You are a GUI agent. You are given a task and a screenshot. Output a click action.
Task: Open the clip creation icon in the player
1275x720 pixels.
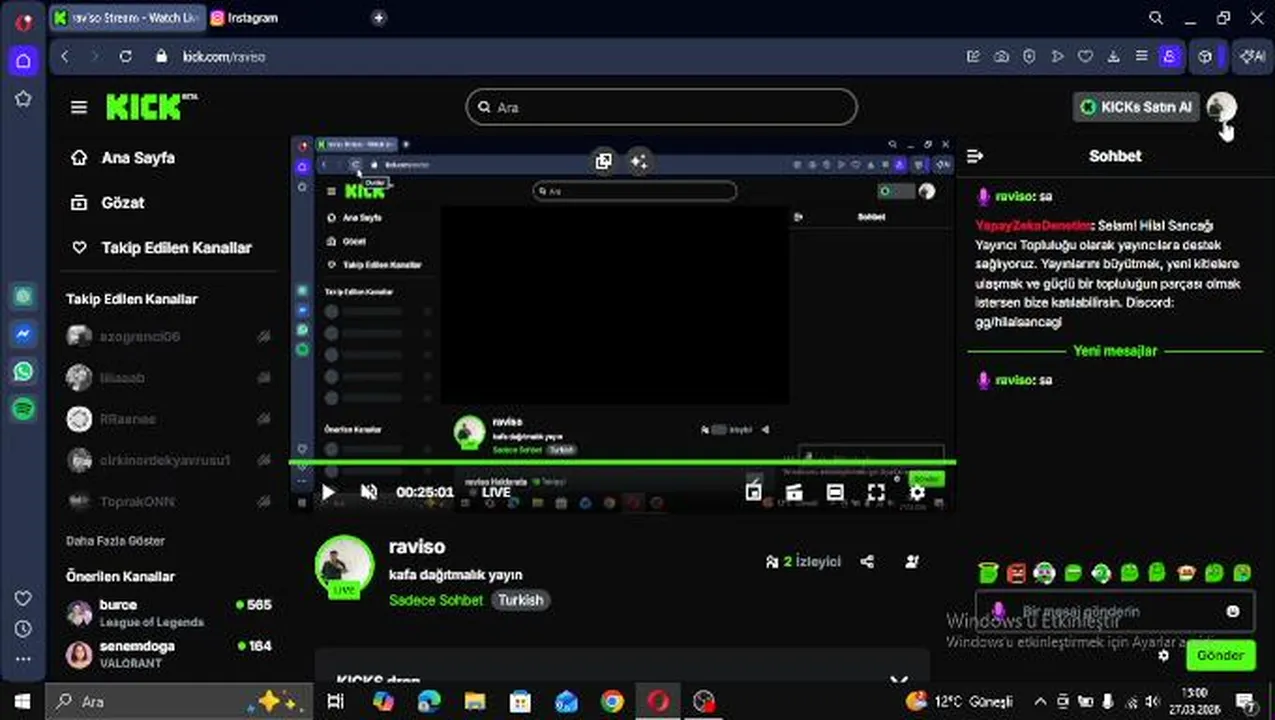[x=794, y=492]
